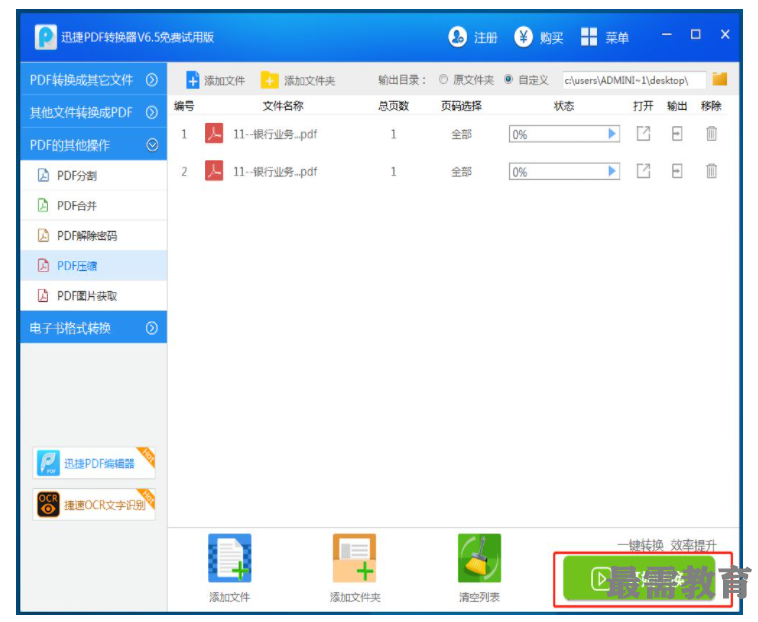Expand the 电子书格式转换 section
This screenshot has height=622, width=758.
click(94, 328)
